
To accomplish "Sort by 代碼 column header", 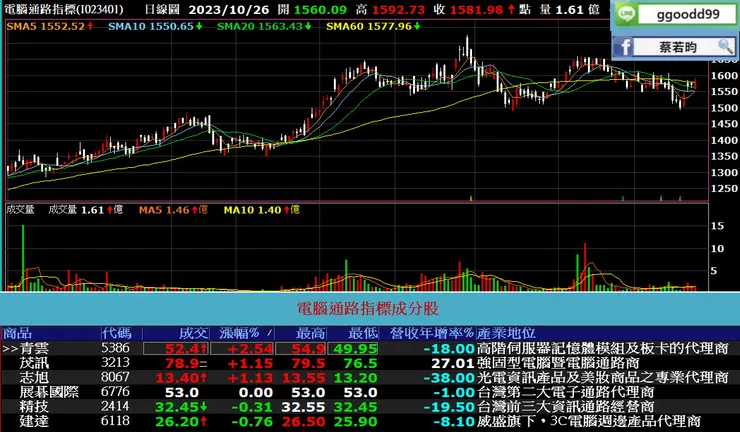I will 116,333.
